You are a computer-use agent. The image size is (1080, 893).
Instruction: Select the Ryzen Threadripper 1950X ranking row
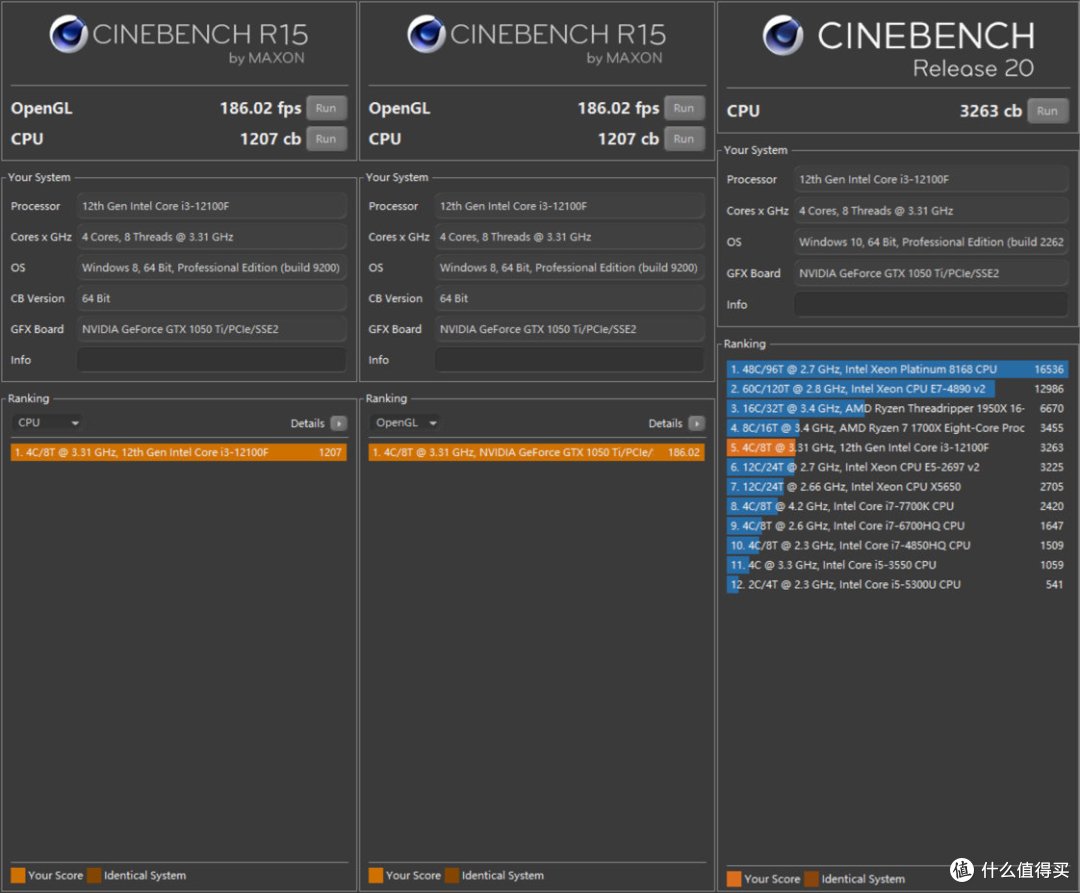tap(897, 408)
